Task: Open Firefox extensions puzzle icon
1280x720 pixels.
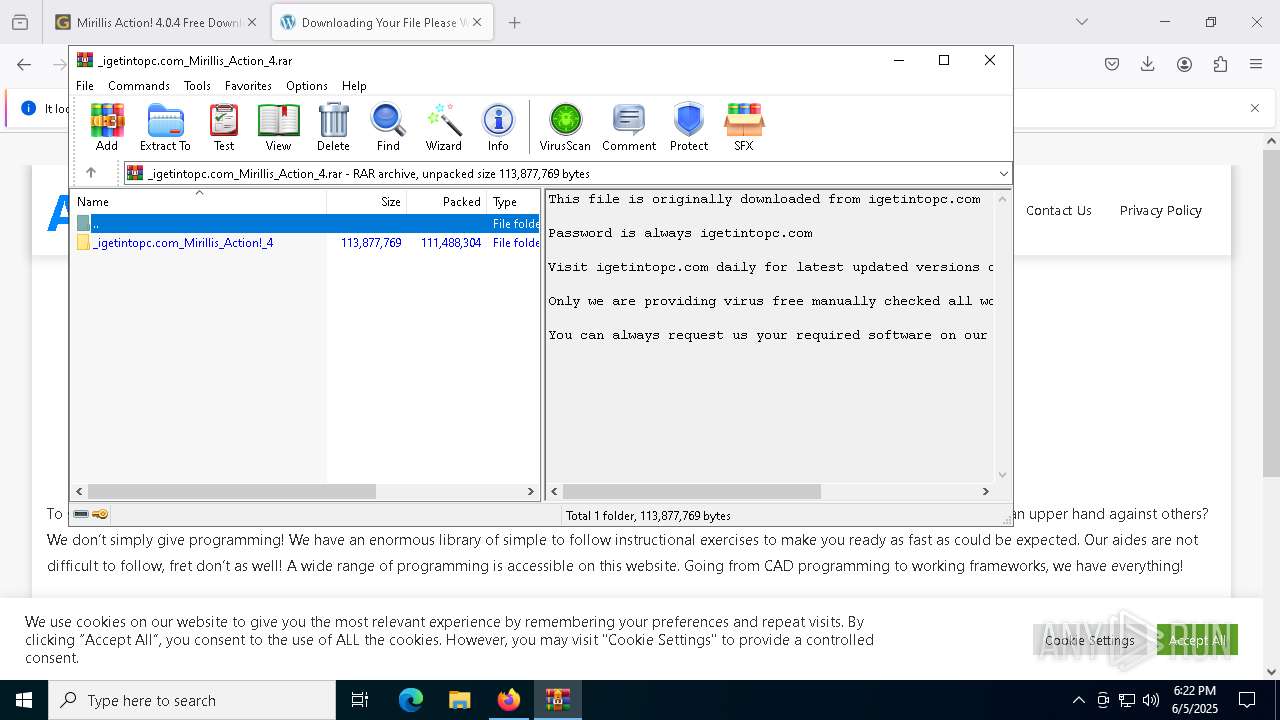Action: (1220, 64)
